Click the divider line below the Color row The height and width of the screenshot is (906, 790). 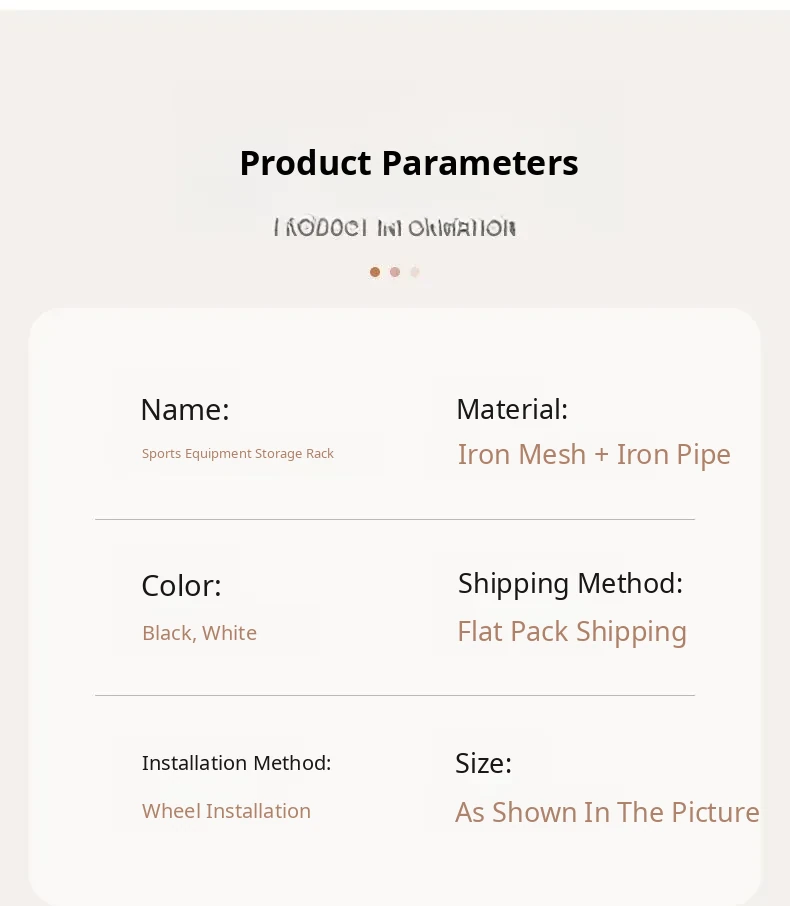394,696
